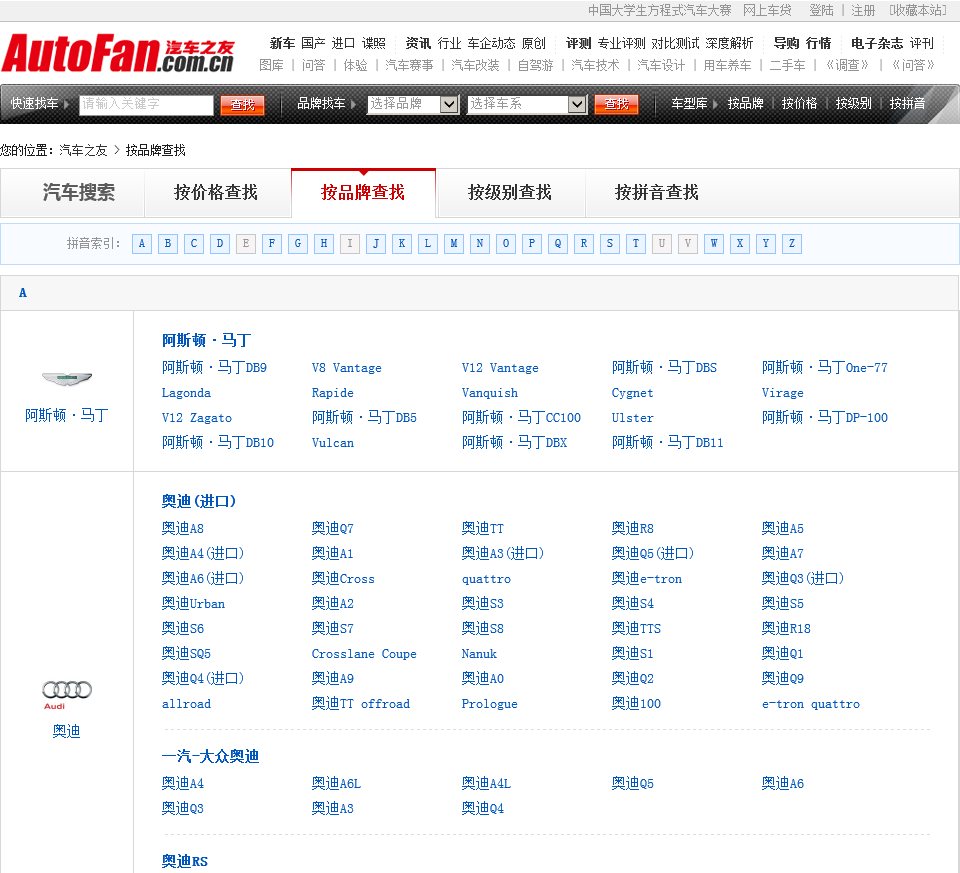Image resolution: width=960 pixels, height=873 pixels.
Task: Jump to pinyin index letter D
Action: click(220, 244)
